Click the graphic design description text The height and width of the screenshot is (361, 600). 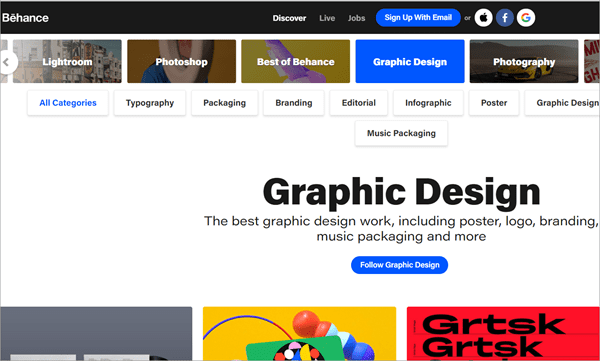coord(401,229)
